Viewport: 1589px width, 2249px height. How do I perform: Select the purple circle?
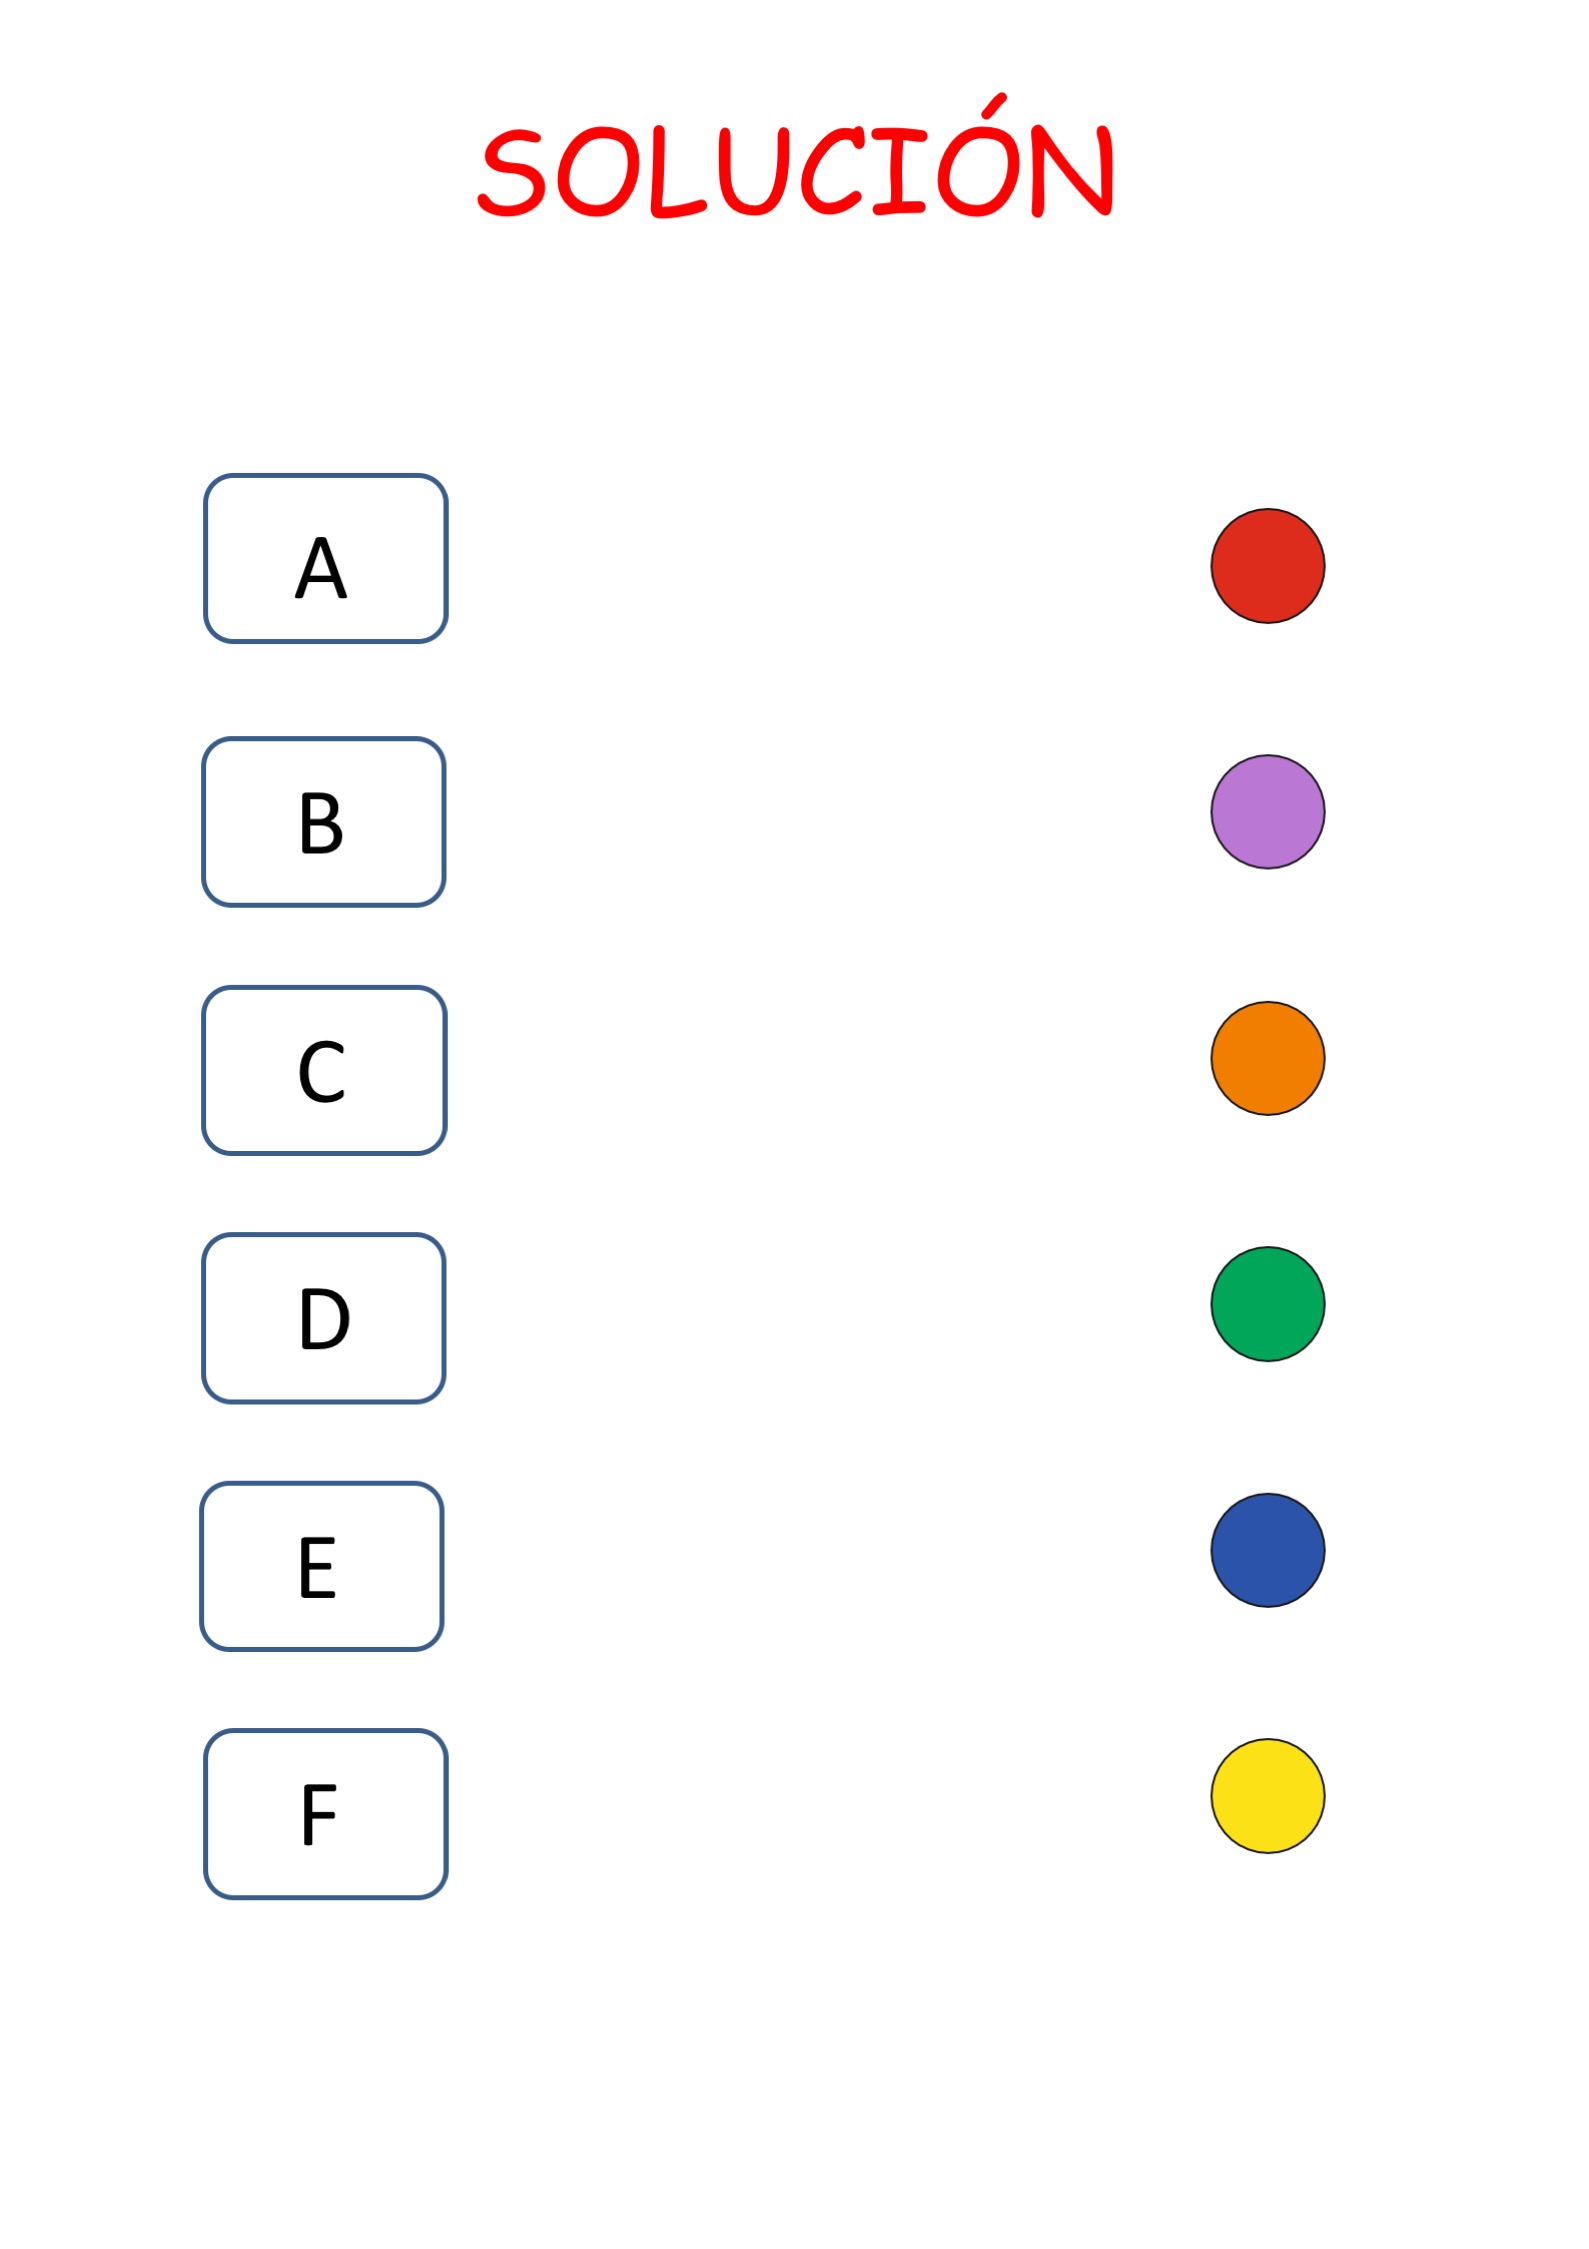pyautogui.click(x=1267, y=812)
